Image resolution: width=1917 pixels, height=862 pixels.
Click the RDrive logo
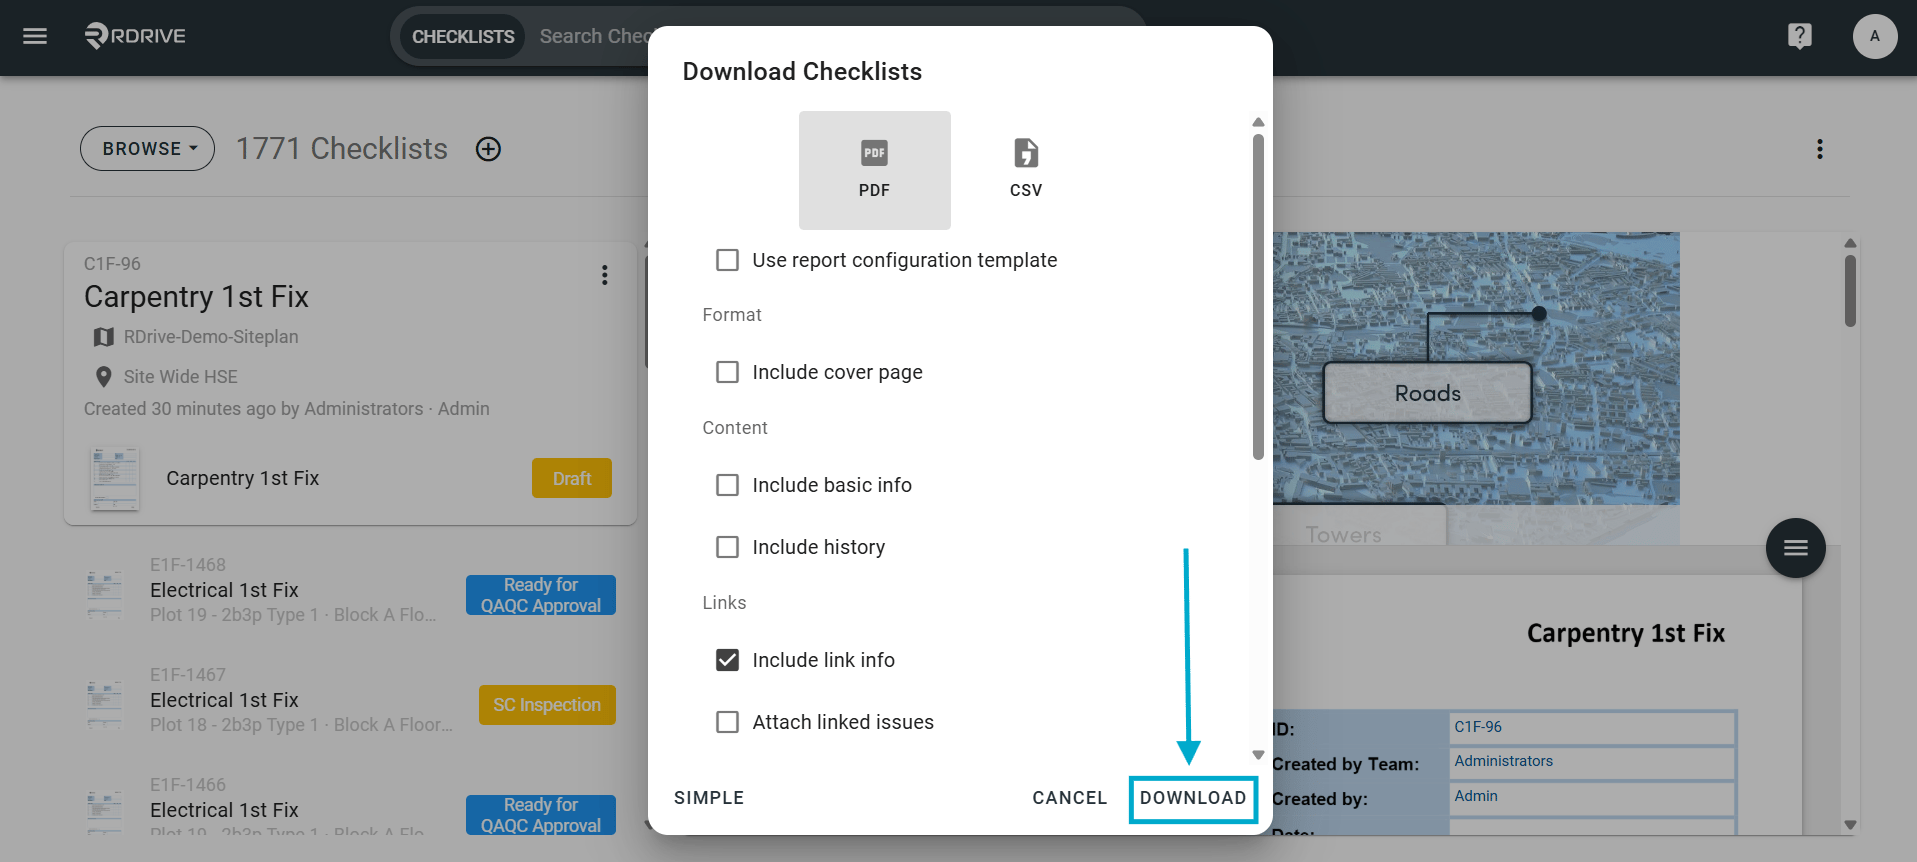[x=135, y=36]
